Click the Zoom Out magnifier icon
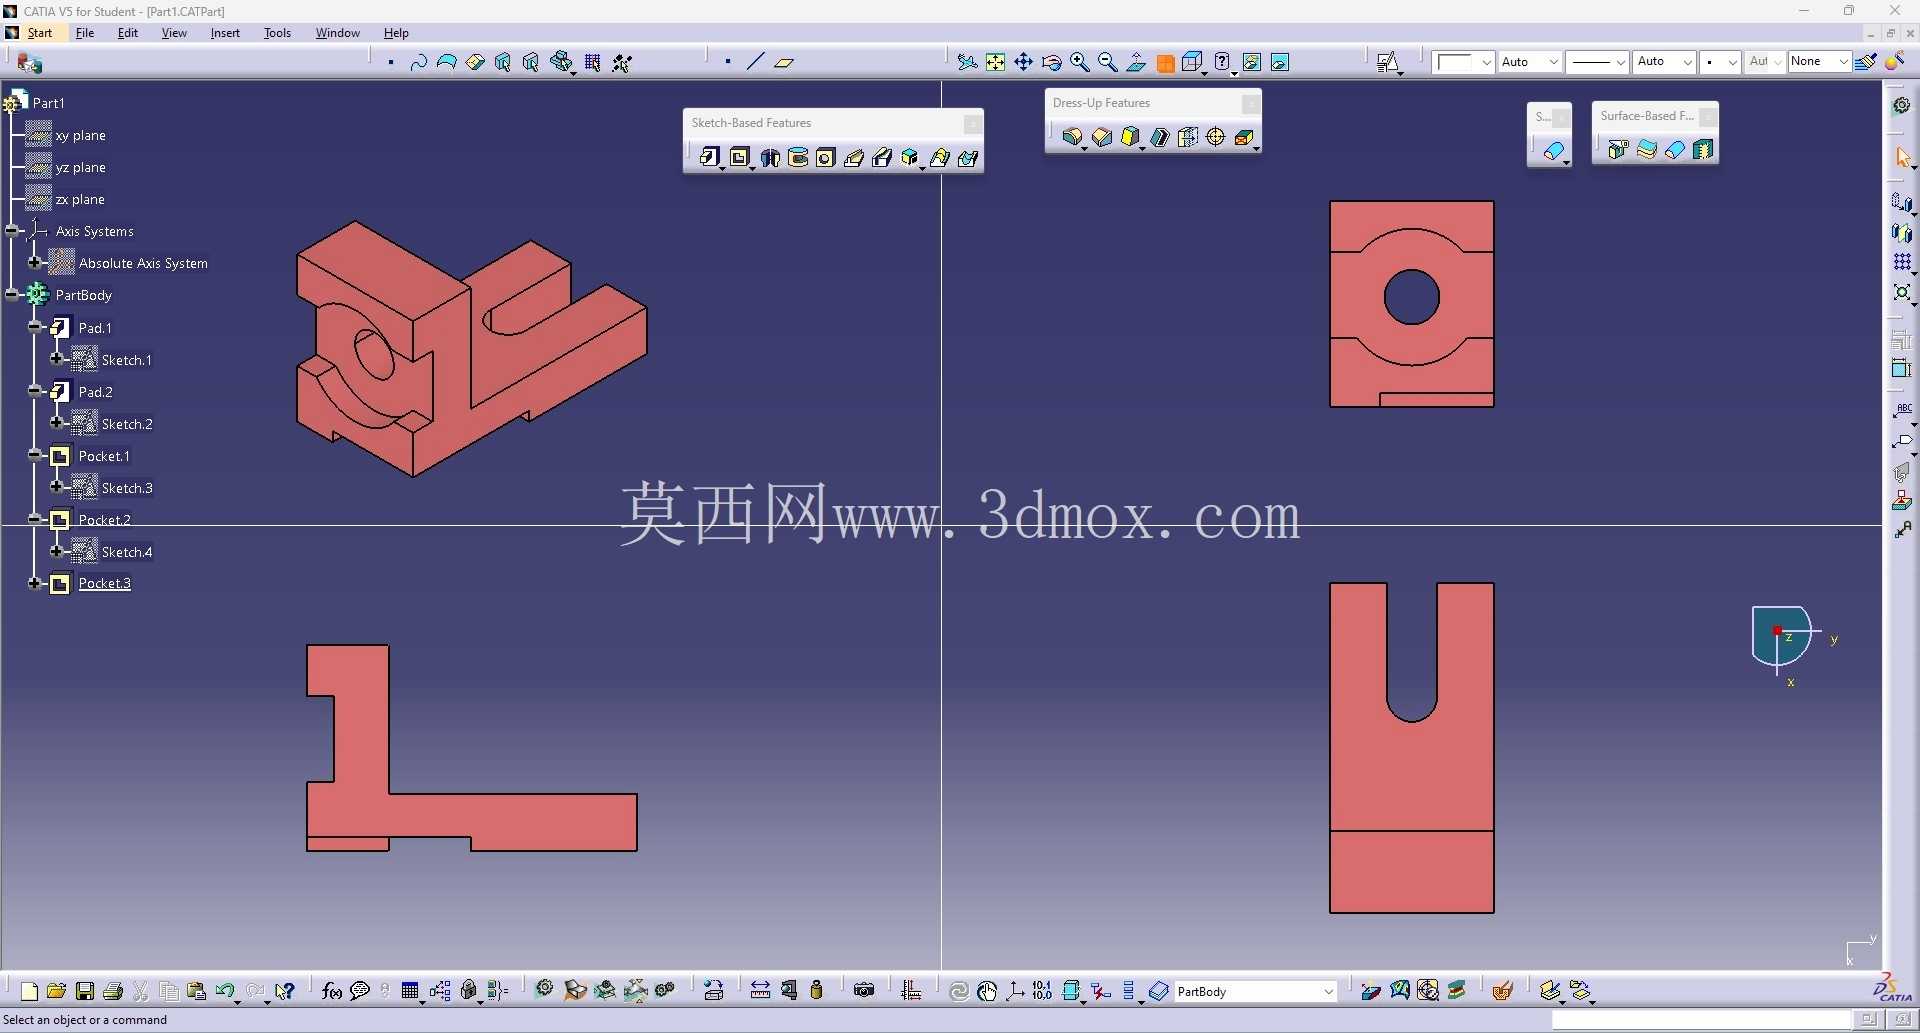 point(1107,62)
